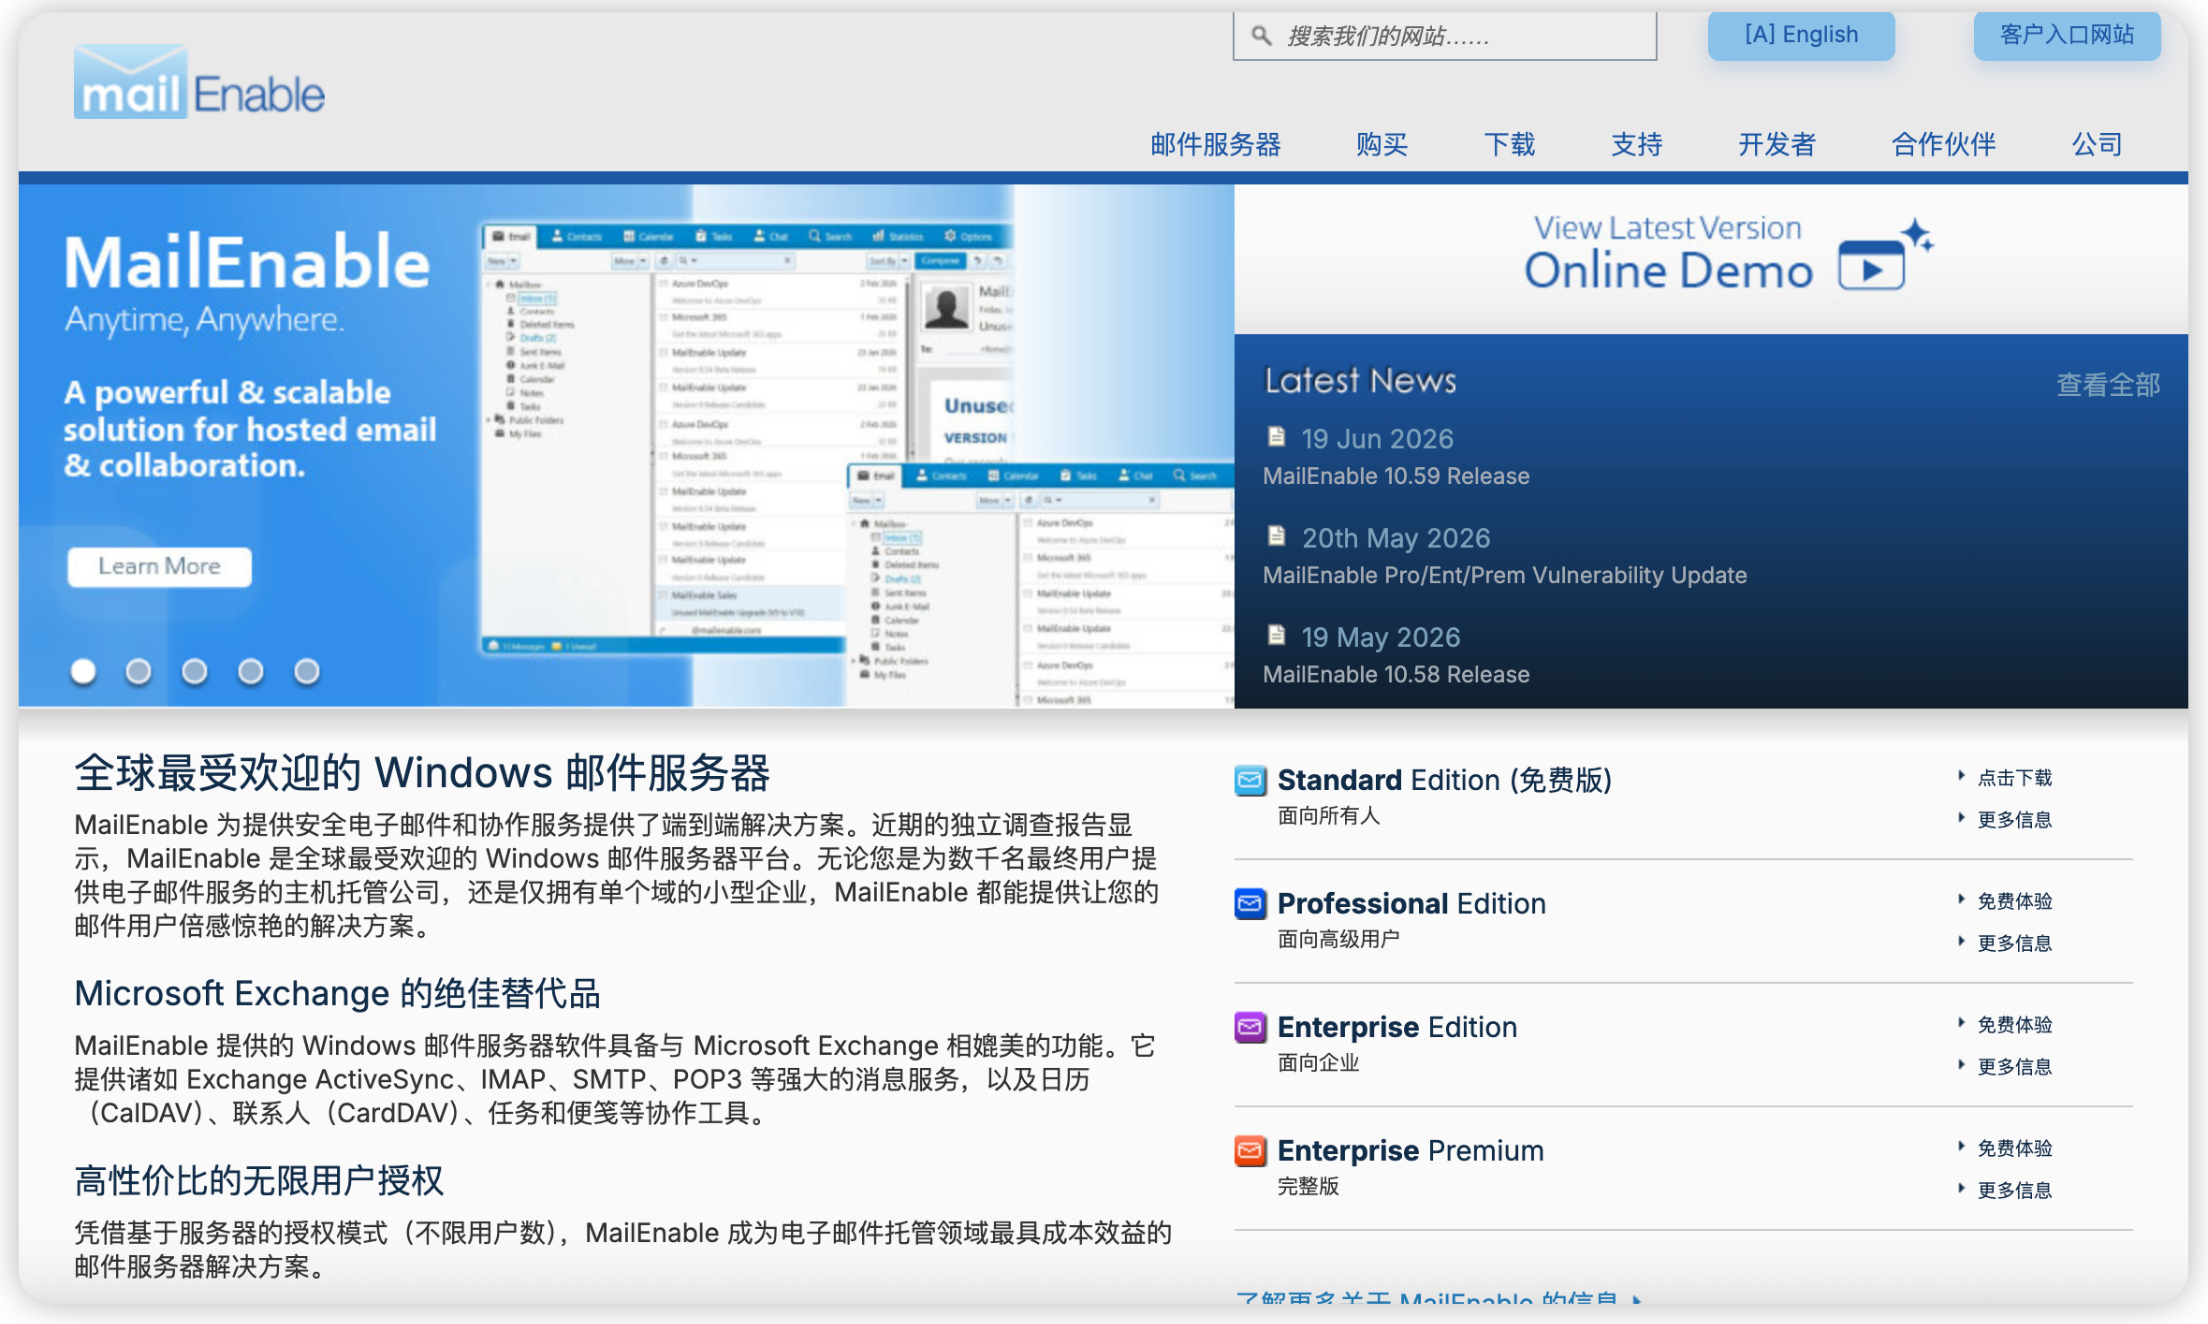The image size is (2208, 1324).
Task: Open the 下载 menu
Action: [x=1509, y=145]
